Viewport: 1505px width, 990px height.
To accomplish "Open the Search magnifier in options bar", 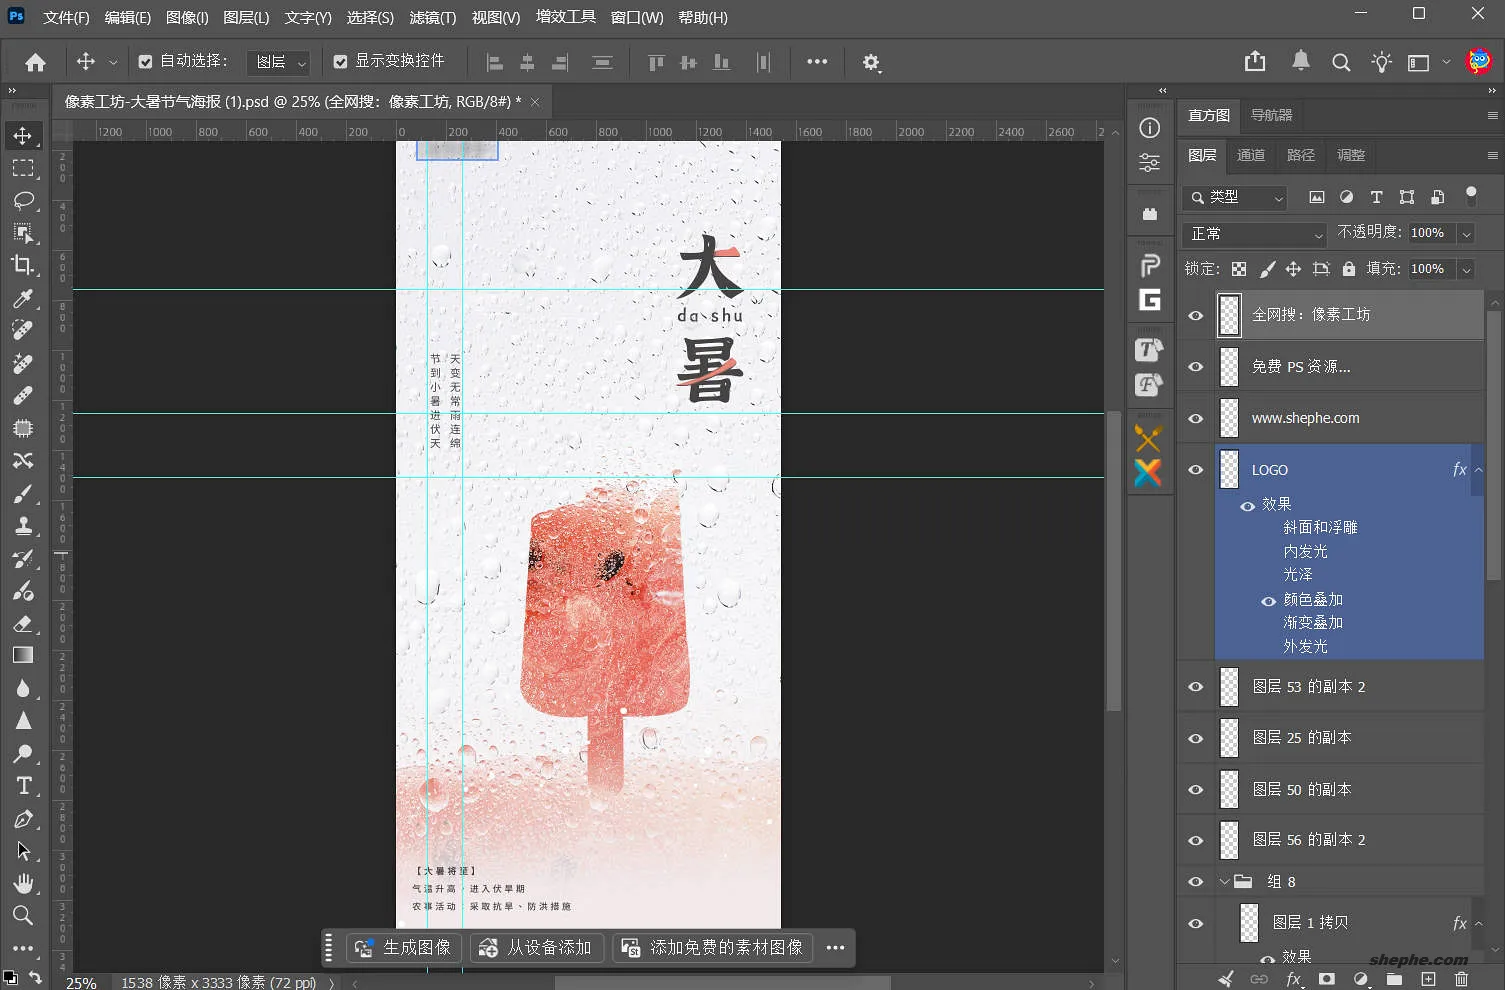I will coord(1341,62).
